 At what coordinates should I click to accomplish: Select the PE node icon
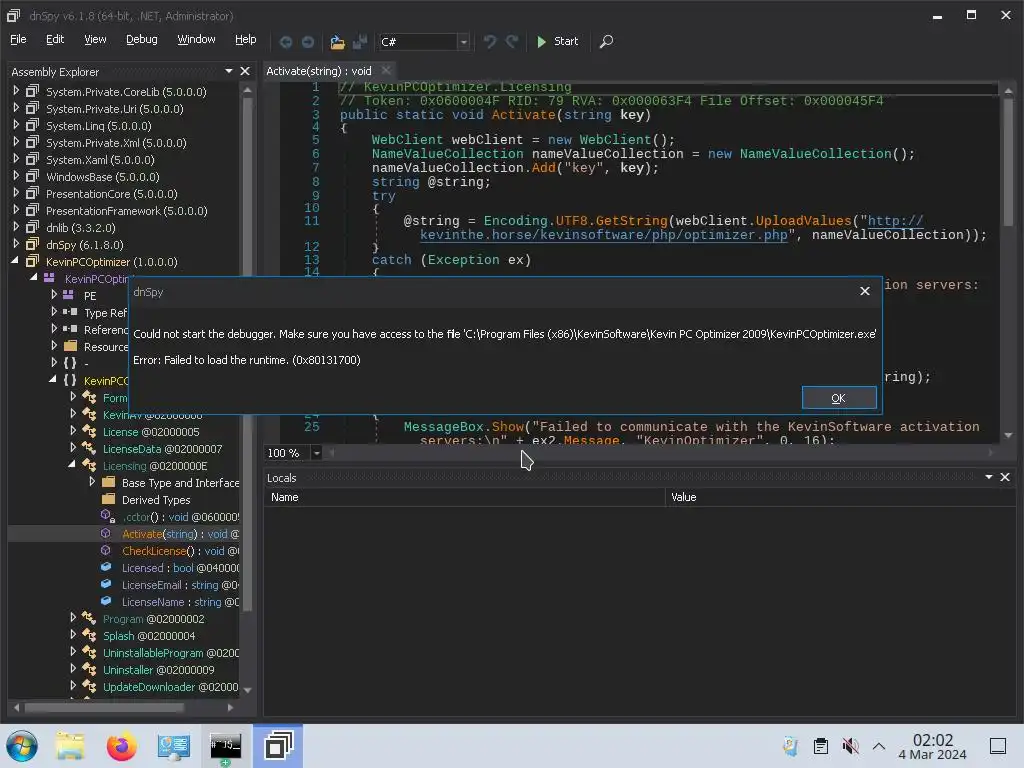pos(68,295)
